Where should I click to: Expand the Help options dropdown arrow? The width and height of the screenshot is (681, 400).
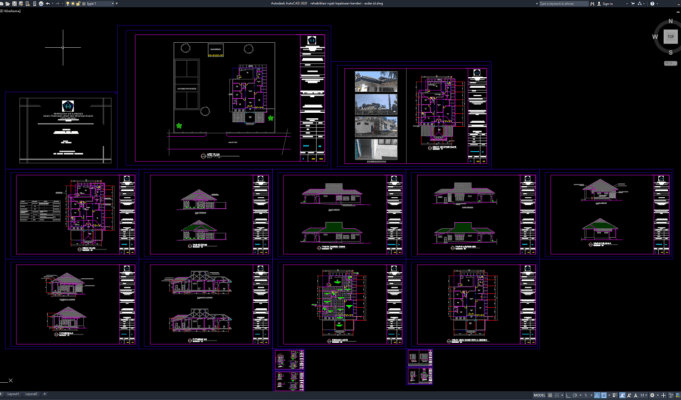click(x=657, y=3)
